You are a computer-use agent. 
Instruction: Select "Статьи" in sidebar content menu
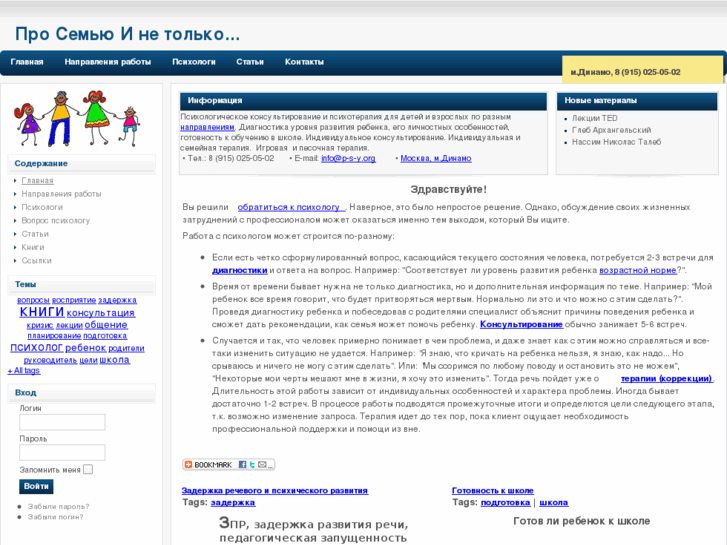pyautogui.click(x=35, y=234)
